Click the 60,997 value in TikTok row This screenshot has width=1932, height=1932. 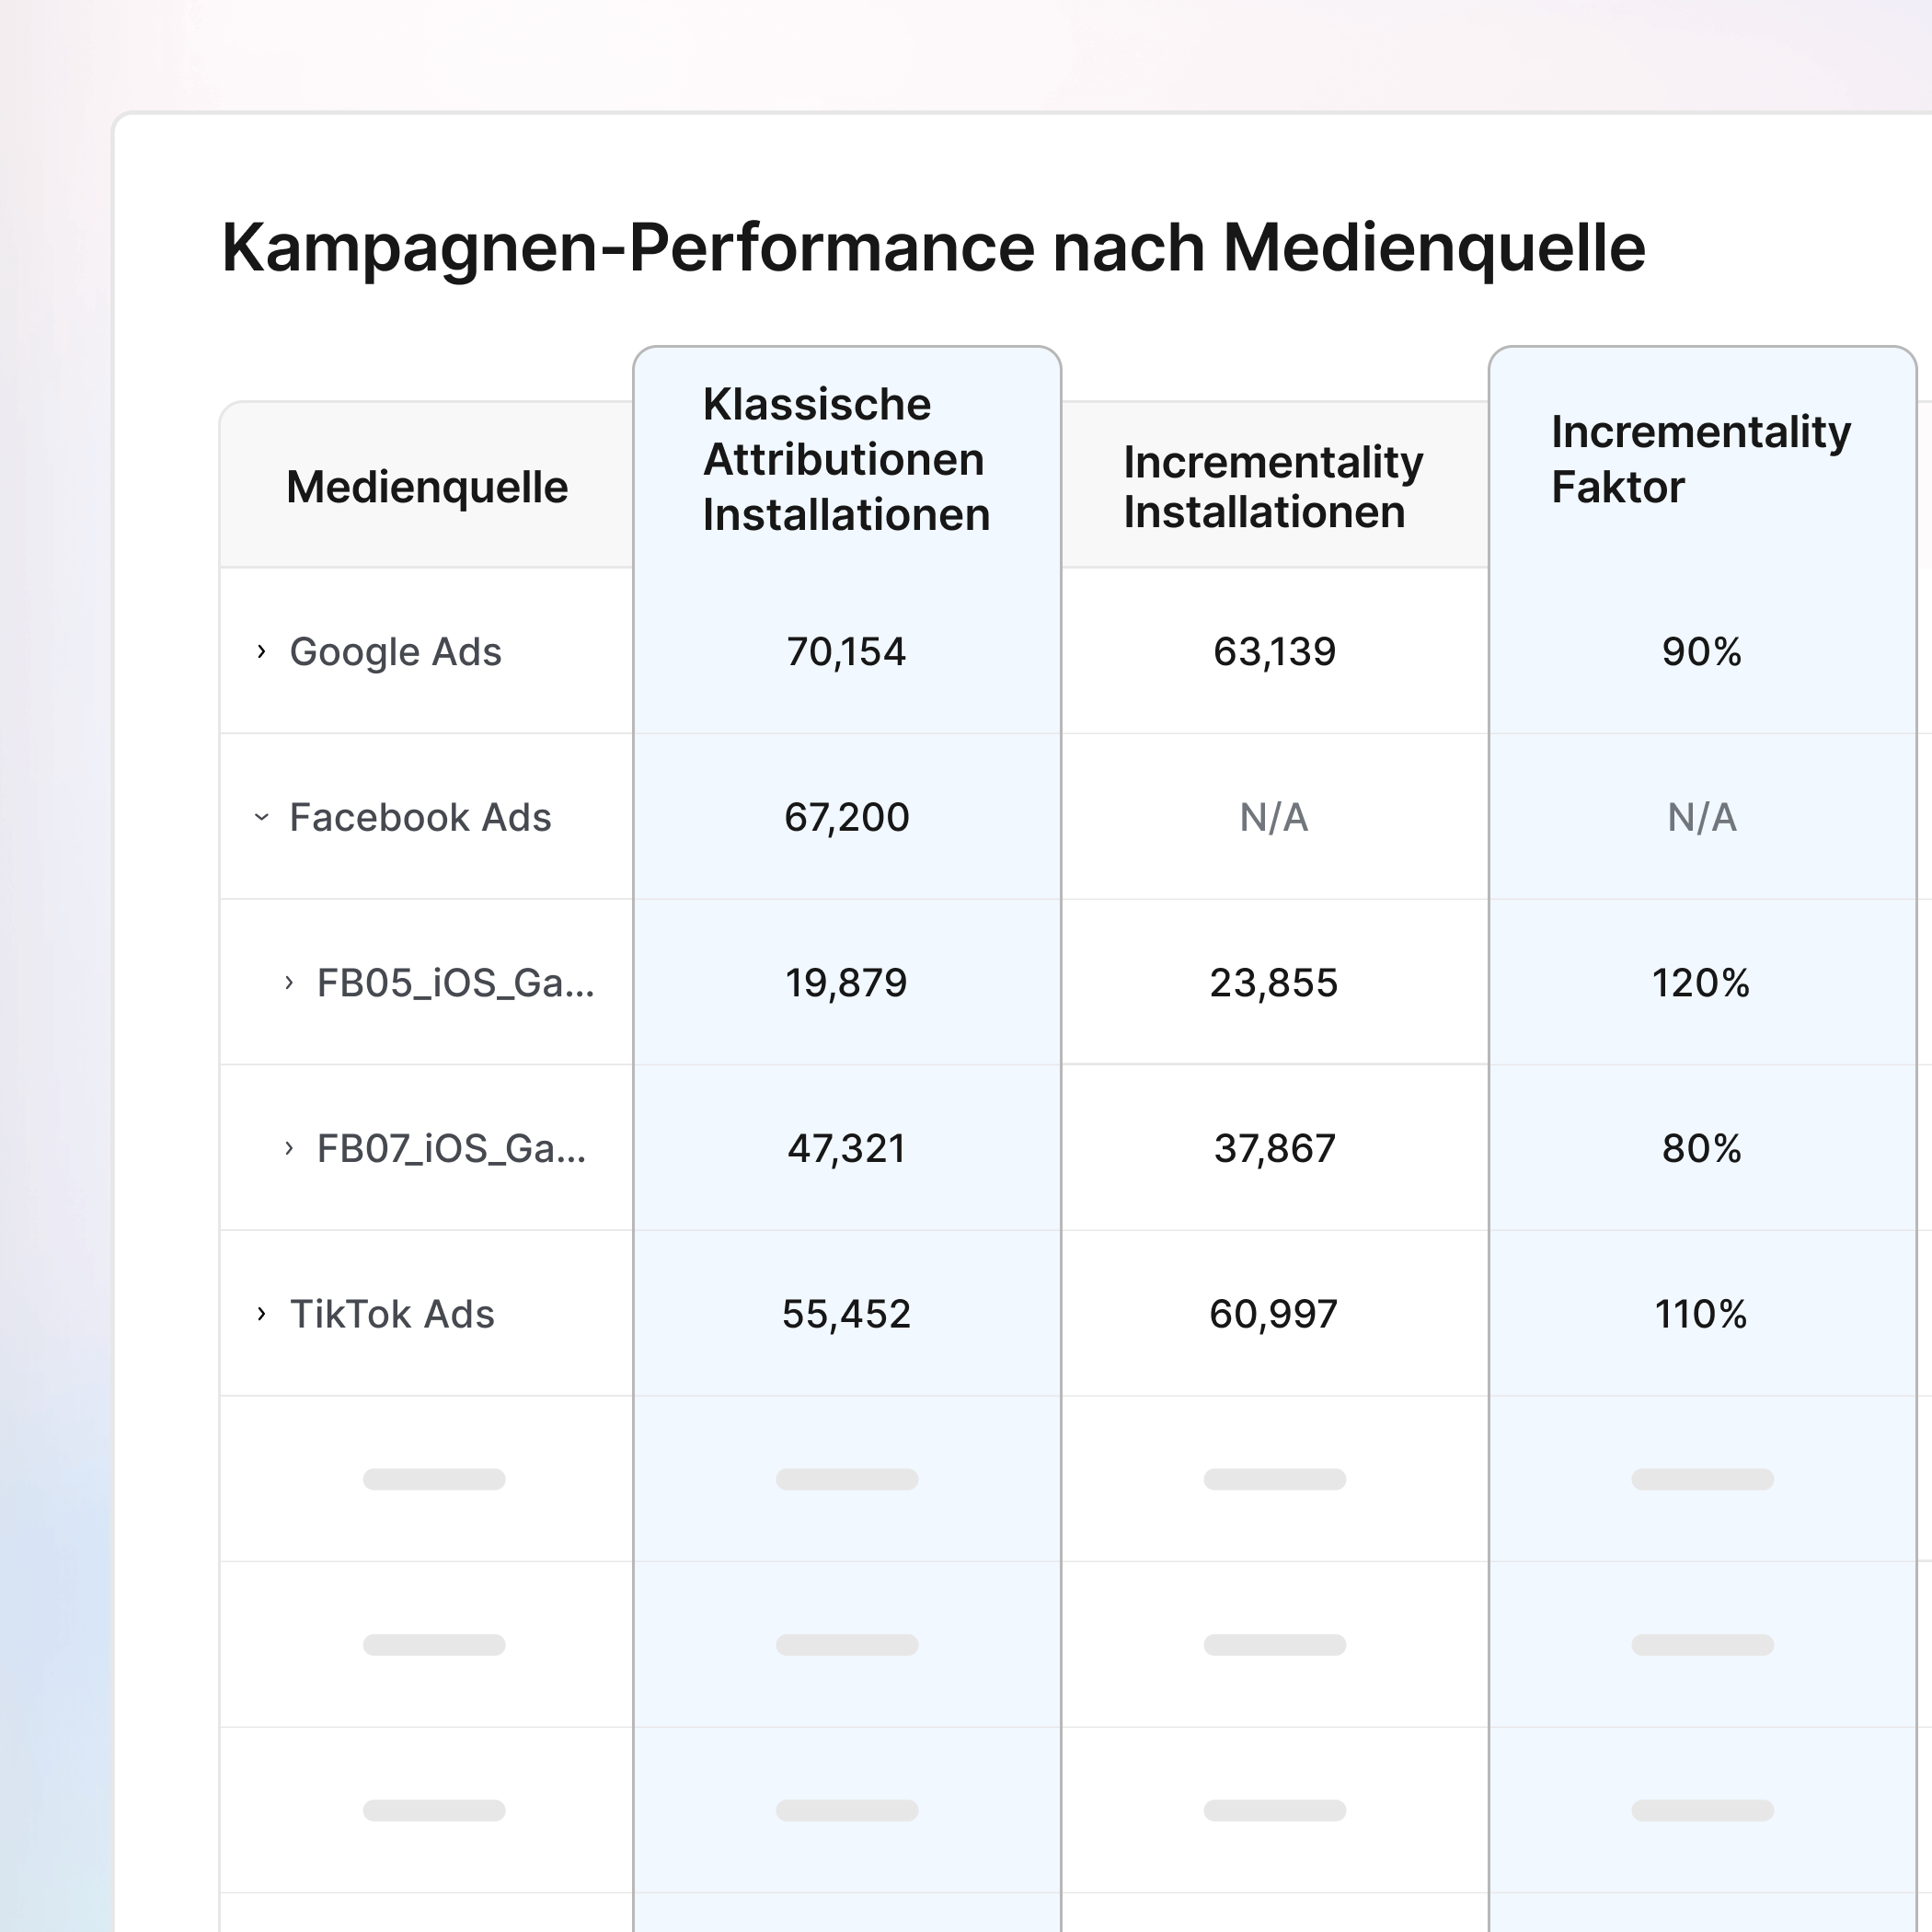[1273, 1314]
